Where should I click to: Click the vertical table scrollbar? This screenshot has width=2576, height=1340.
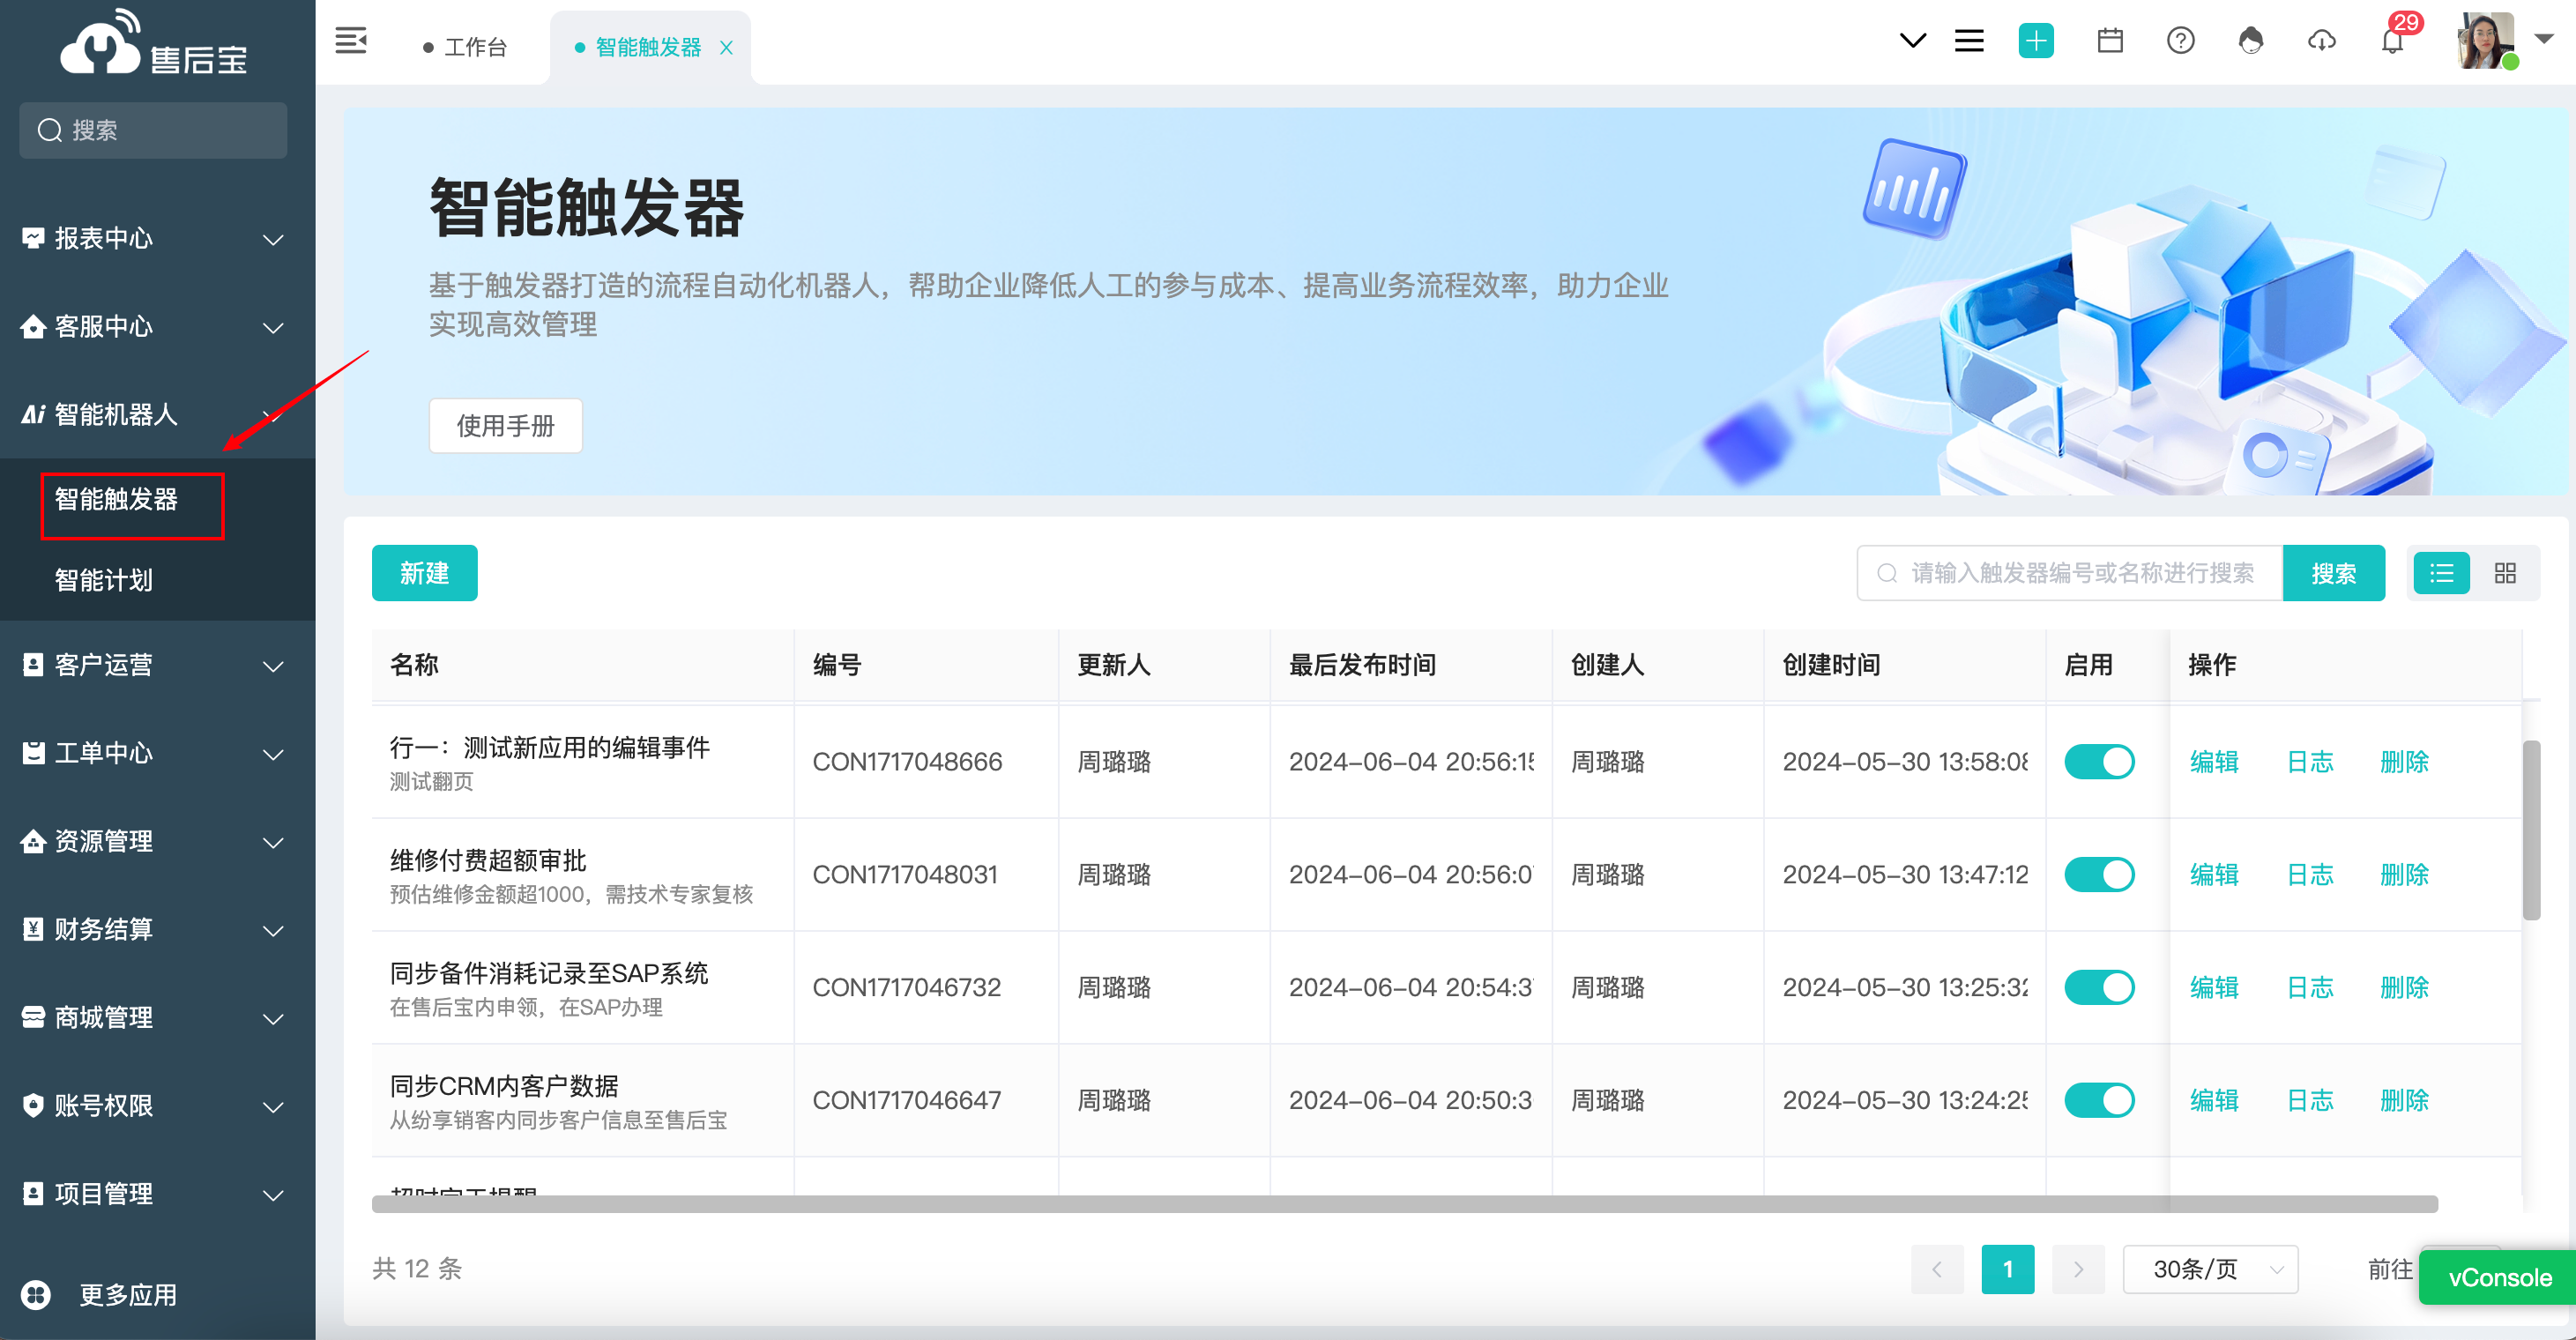tap(2532, 830)
